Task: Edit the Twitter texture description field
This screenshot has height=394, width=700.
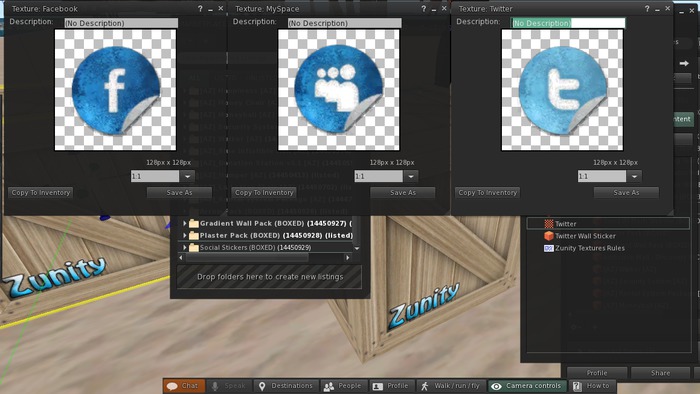Action: (x=568, y=23)
